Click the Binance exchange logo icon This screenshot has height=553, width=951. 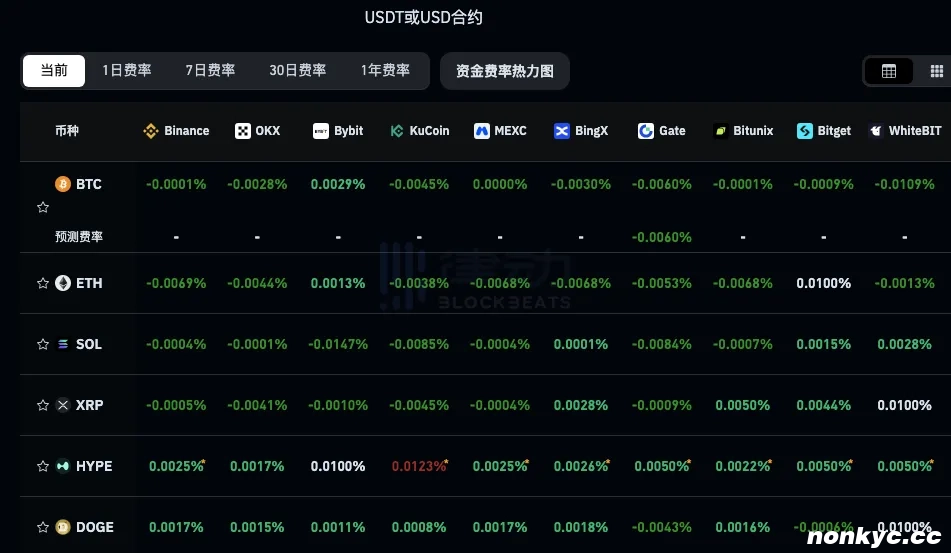click(151, 131)
